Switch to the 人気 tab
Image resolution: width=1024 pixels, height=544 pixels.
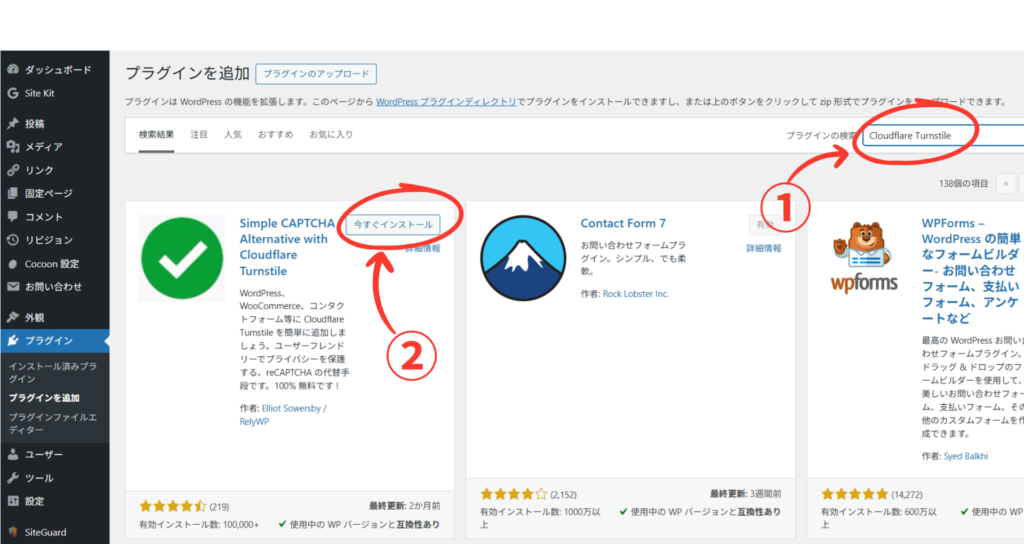[232, 134]
